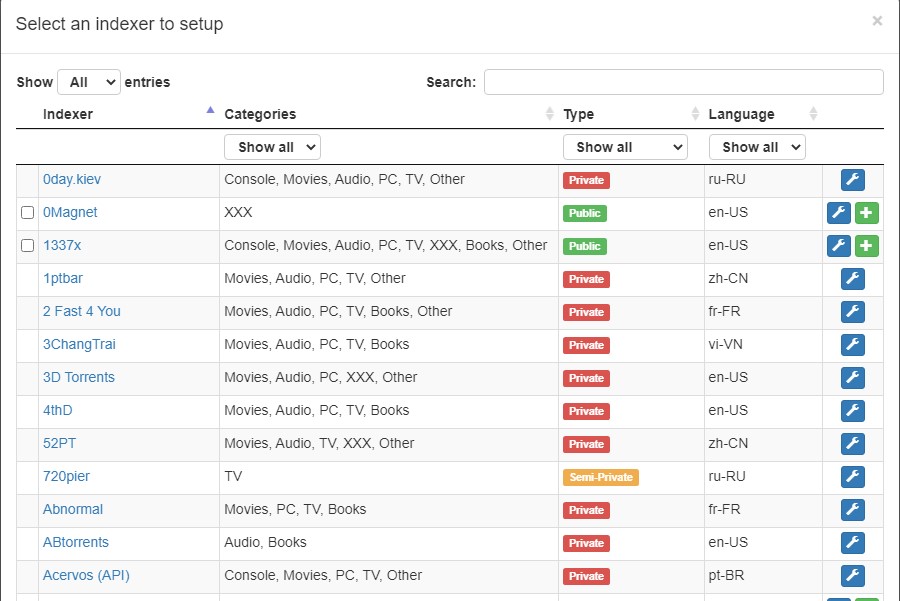Screen dimensions: 900x601
Task: Tick the checkbox beside 0Magnet
Action: 28,212
